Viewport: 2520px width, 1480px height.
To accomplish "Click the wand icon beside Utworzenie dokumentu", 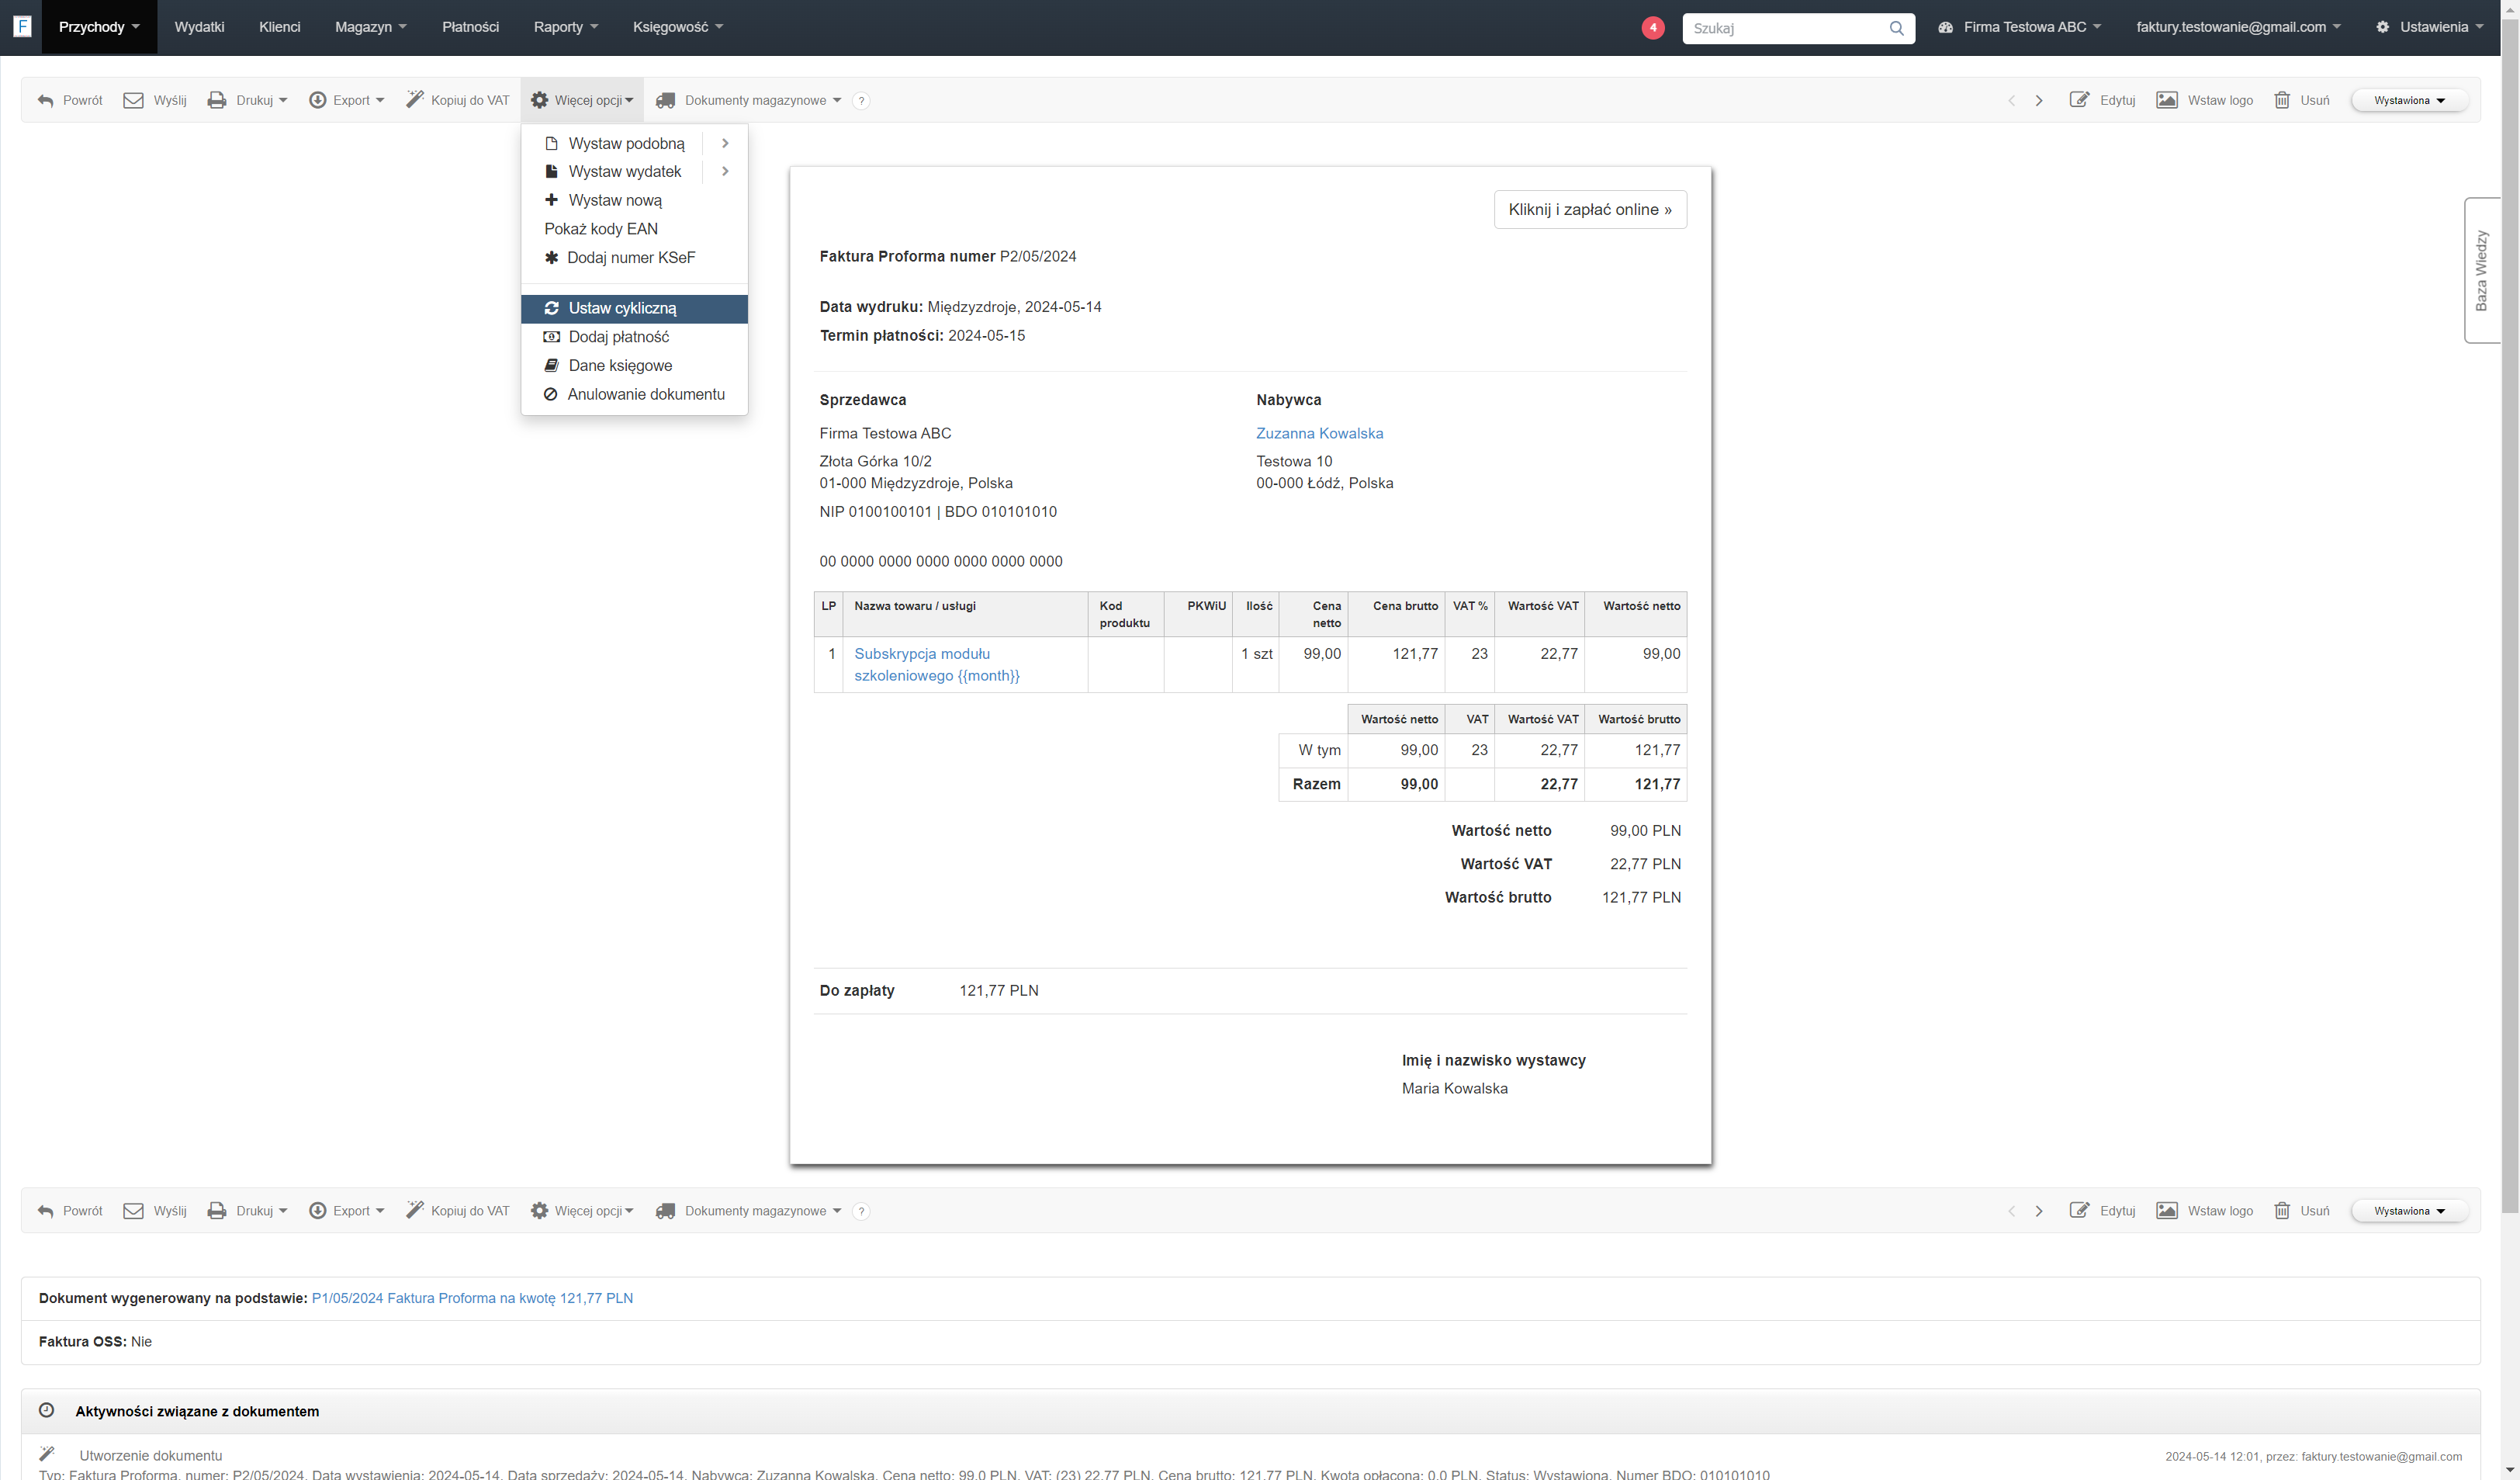I will (46, 1454).
